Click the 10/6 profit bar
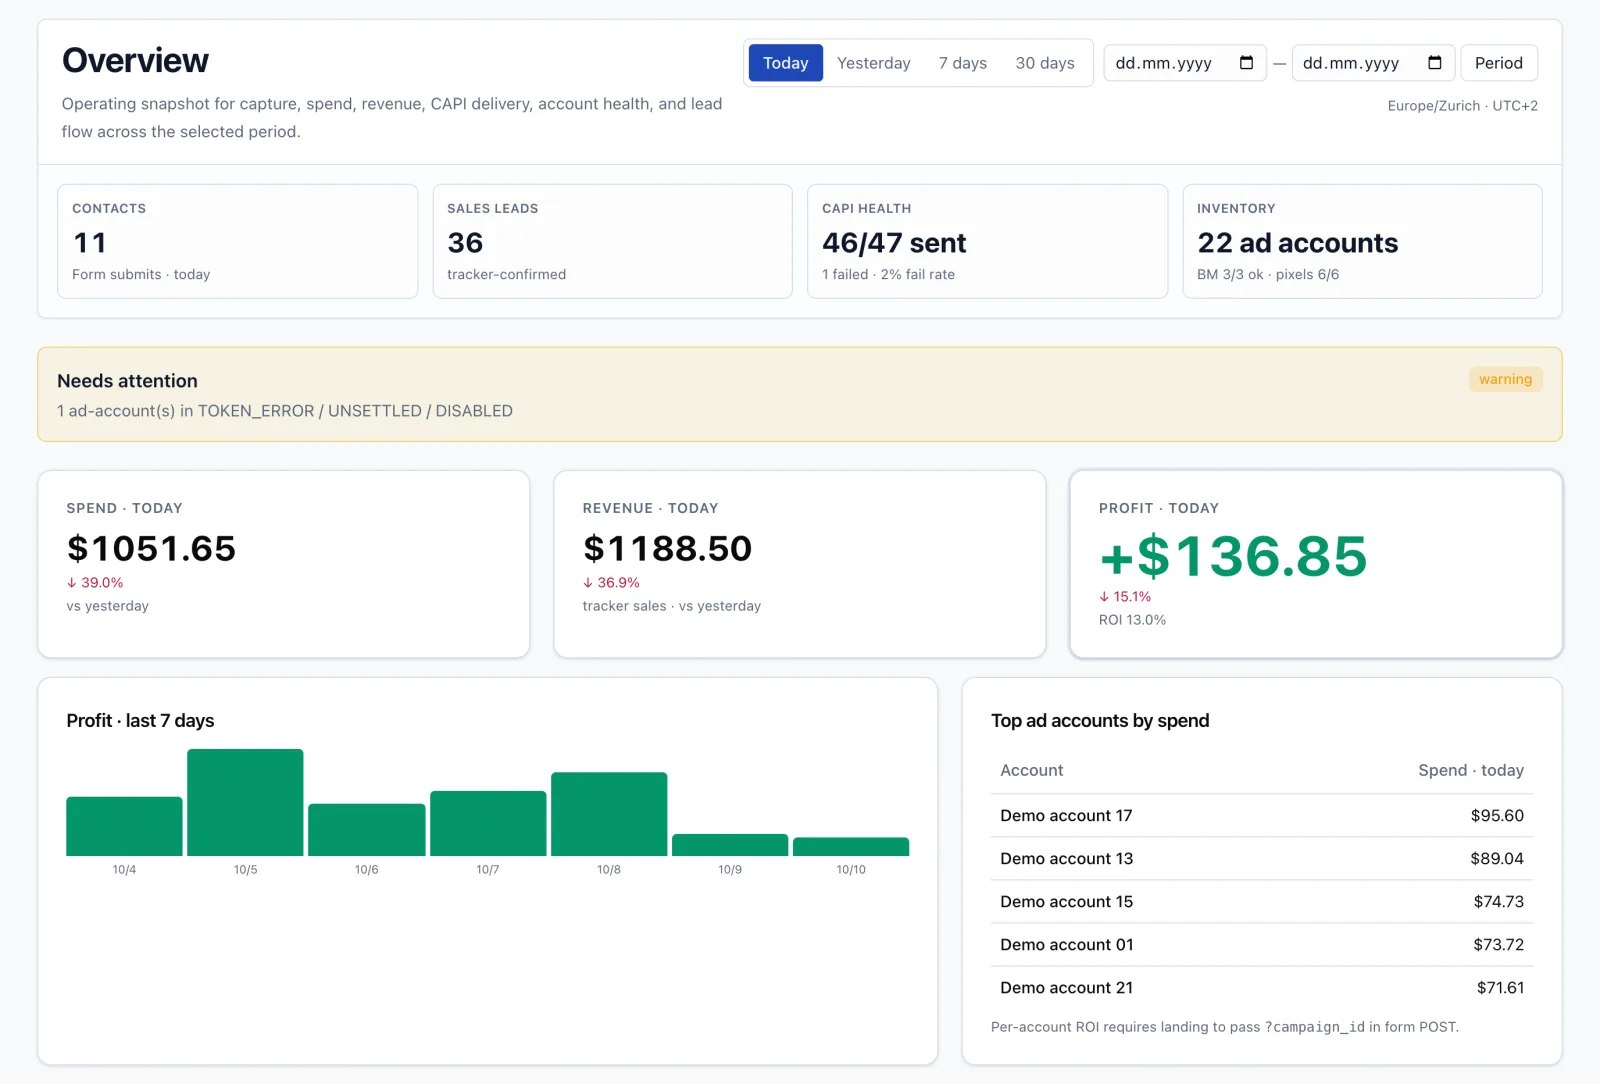Viewport: 1600px width, 1084px height. pyautogui.click(x=367, y=830)
